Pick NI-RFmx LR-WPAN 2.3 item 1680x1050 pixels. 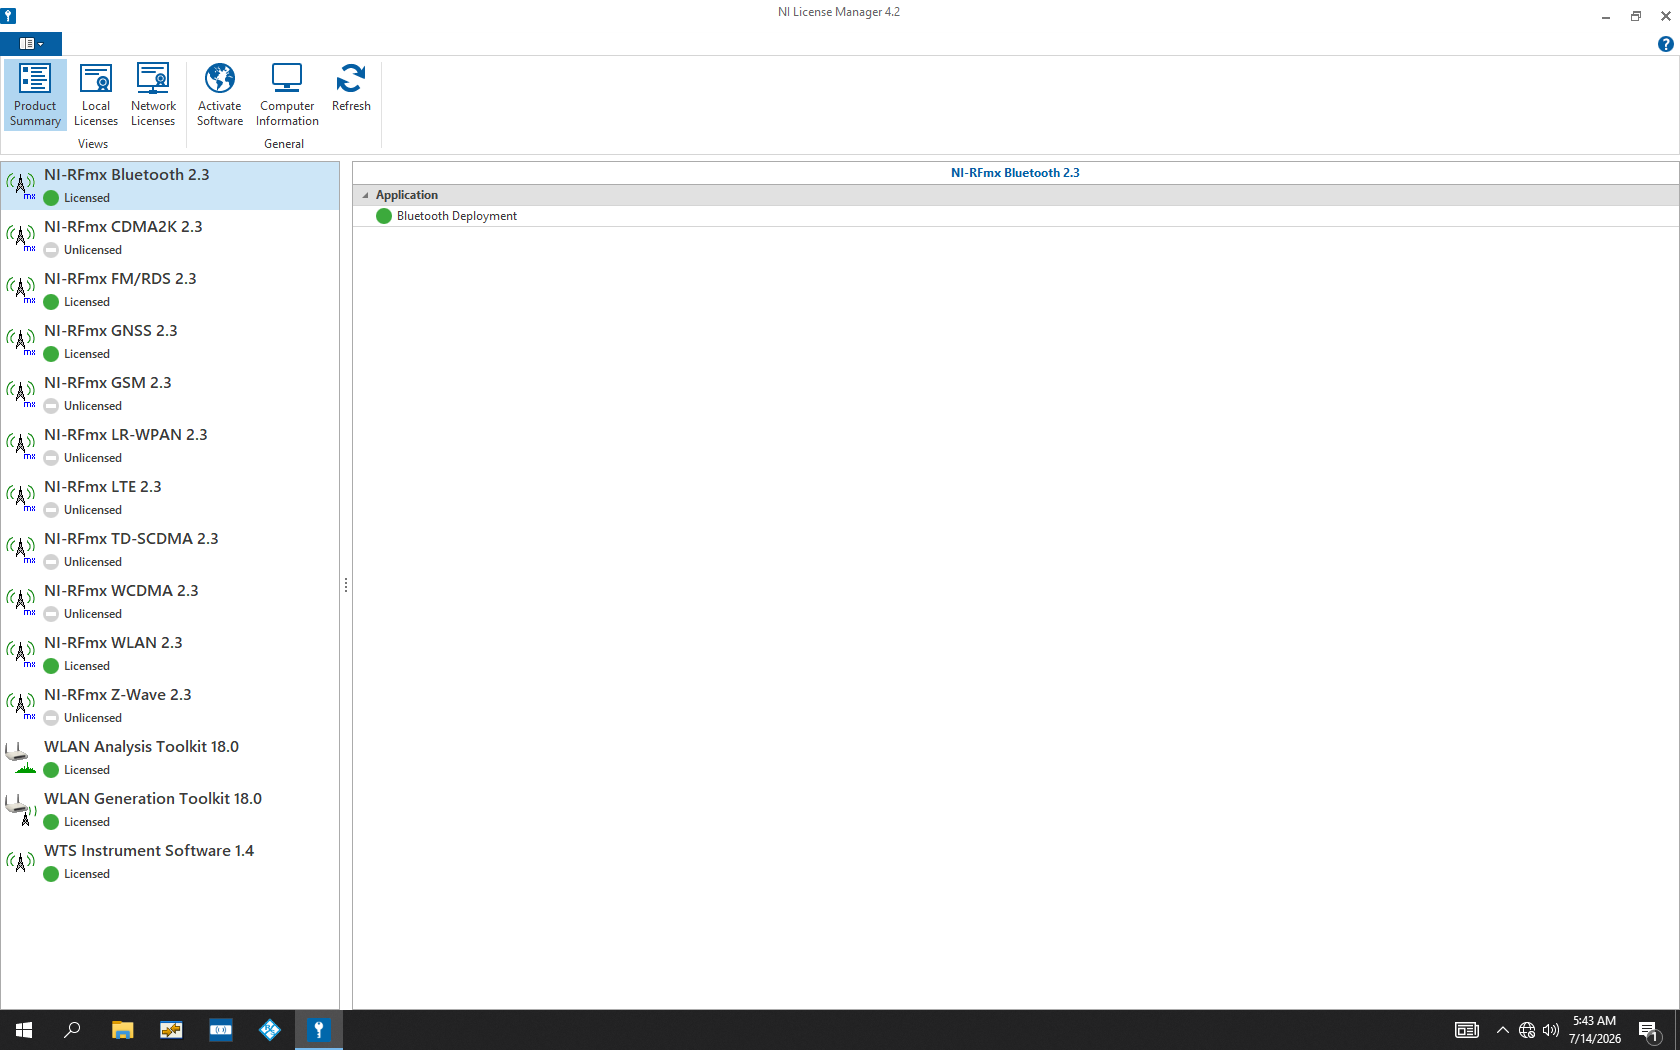pos(170,445)
